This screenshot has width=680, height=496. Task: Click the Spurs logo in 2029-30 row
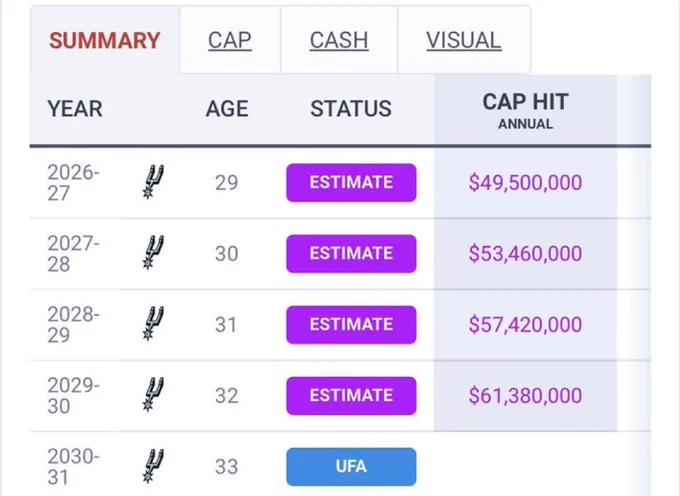point(153,395)
